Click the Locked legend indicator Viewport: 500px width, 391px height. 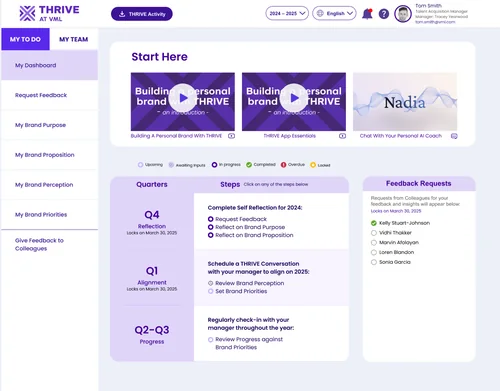[x=313, y=165]
